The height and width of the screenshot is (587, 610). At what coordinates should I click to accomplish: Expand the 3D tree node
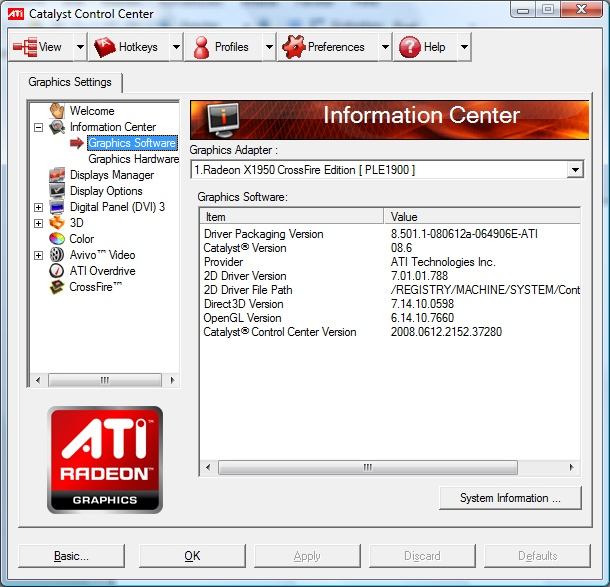tap(39, 223)
